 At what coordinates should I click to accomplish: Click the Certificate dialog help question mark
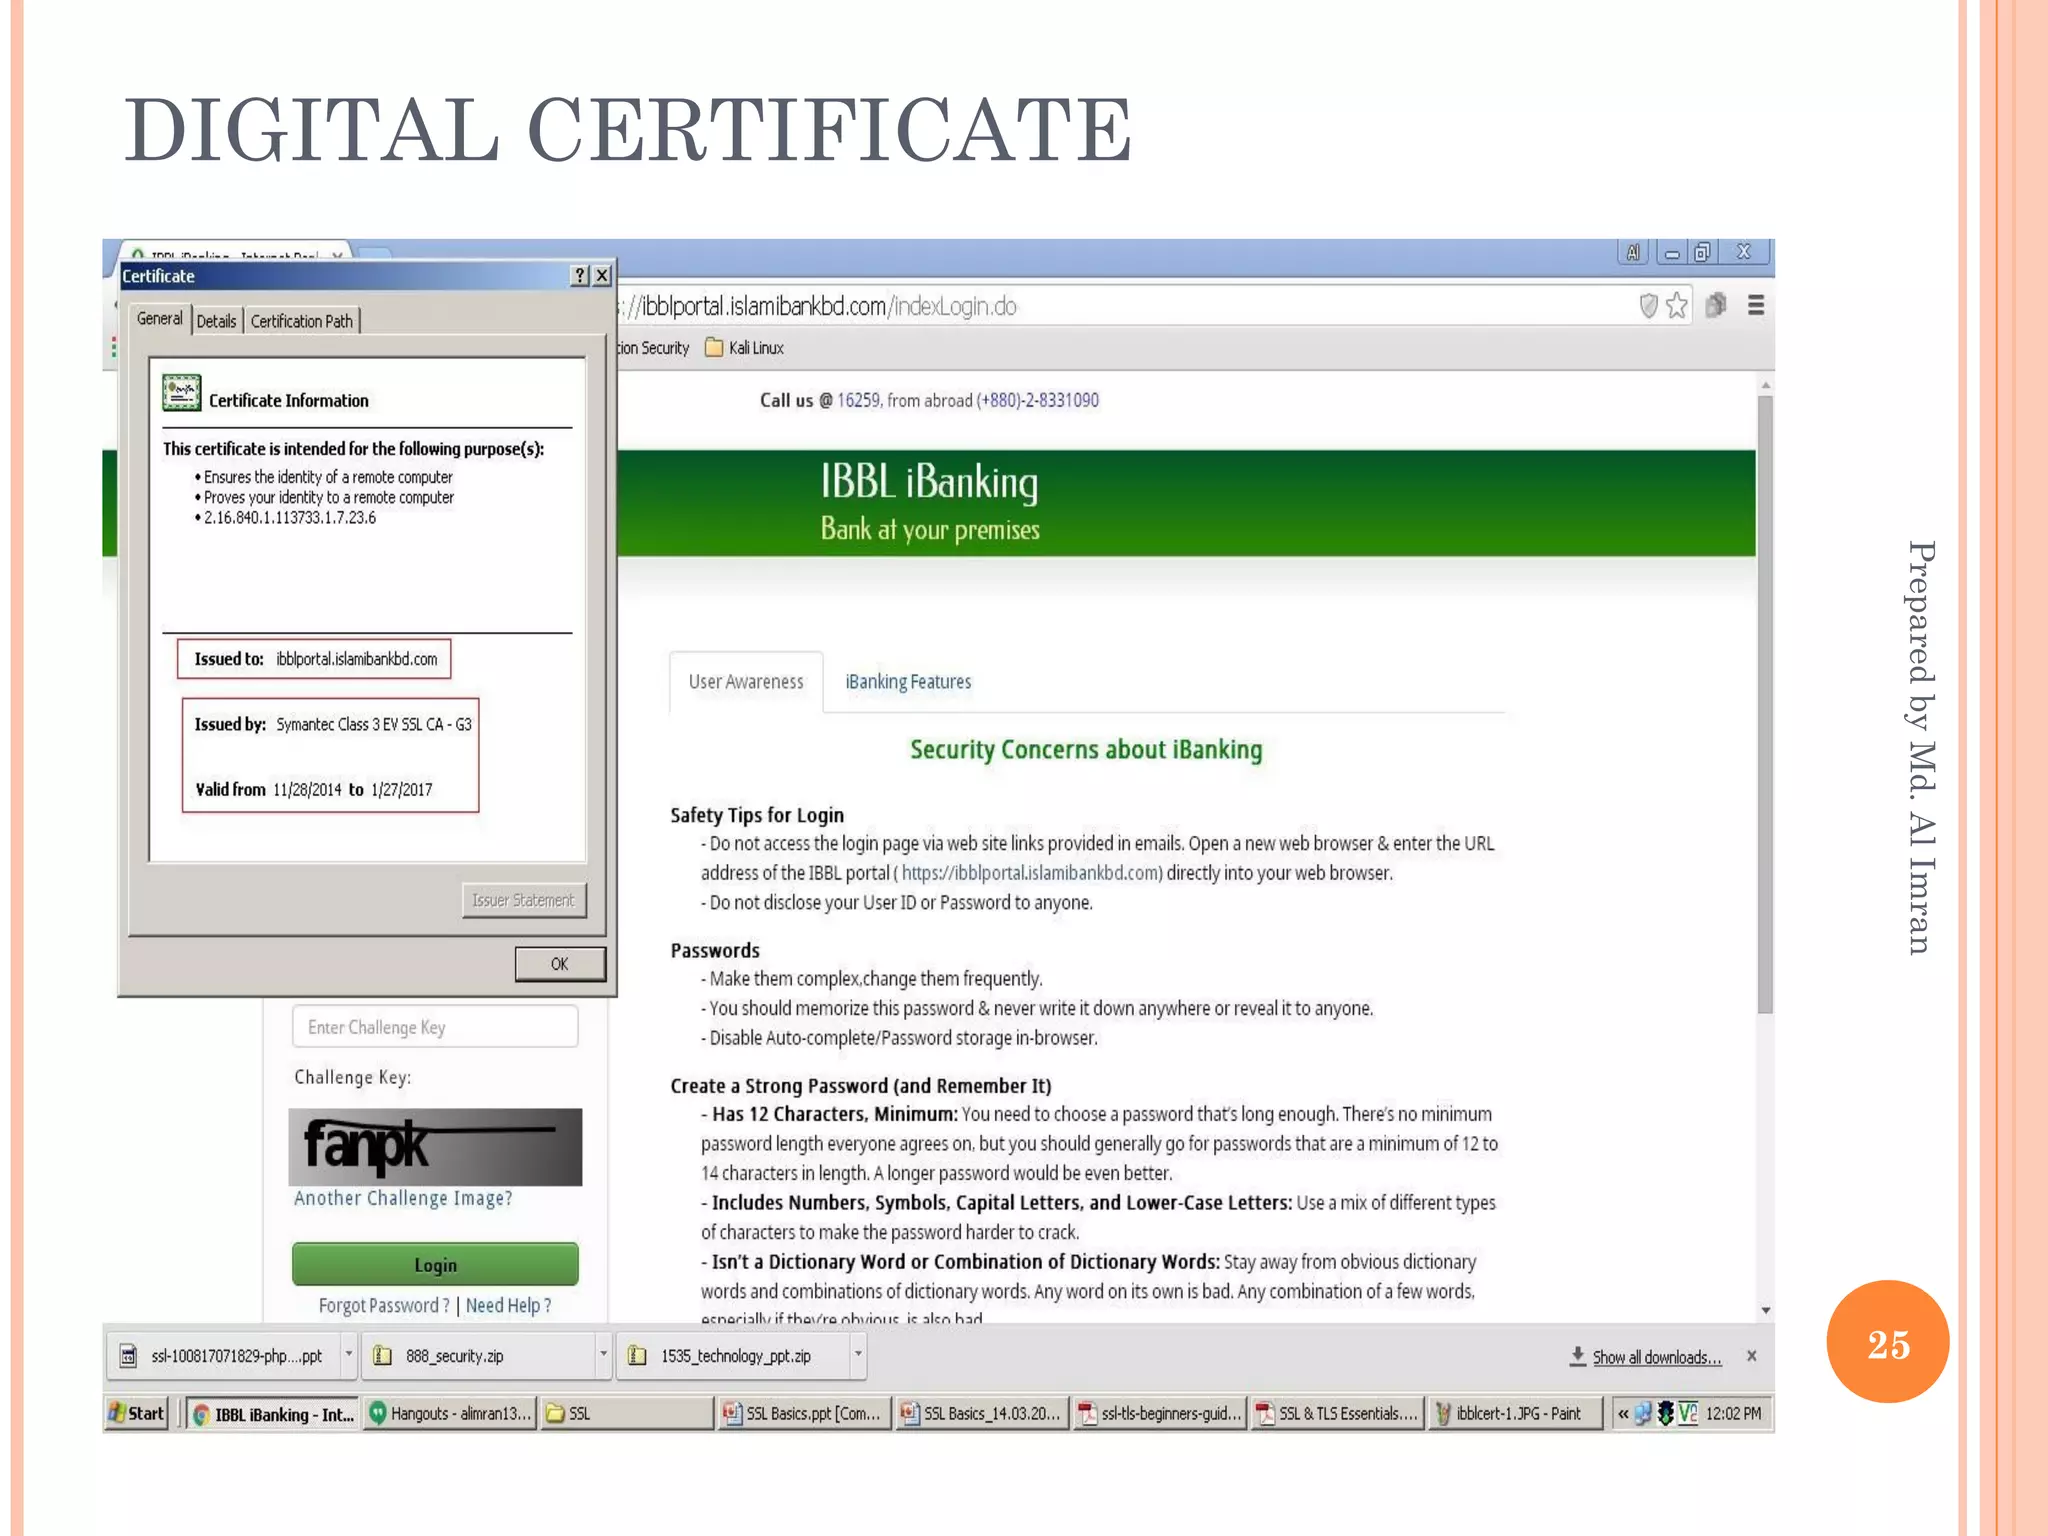coord(580,276)
